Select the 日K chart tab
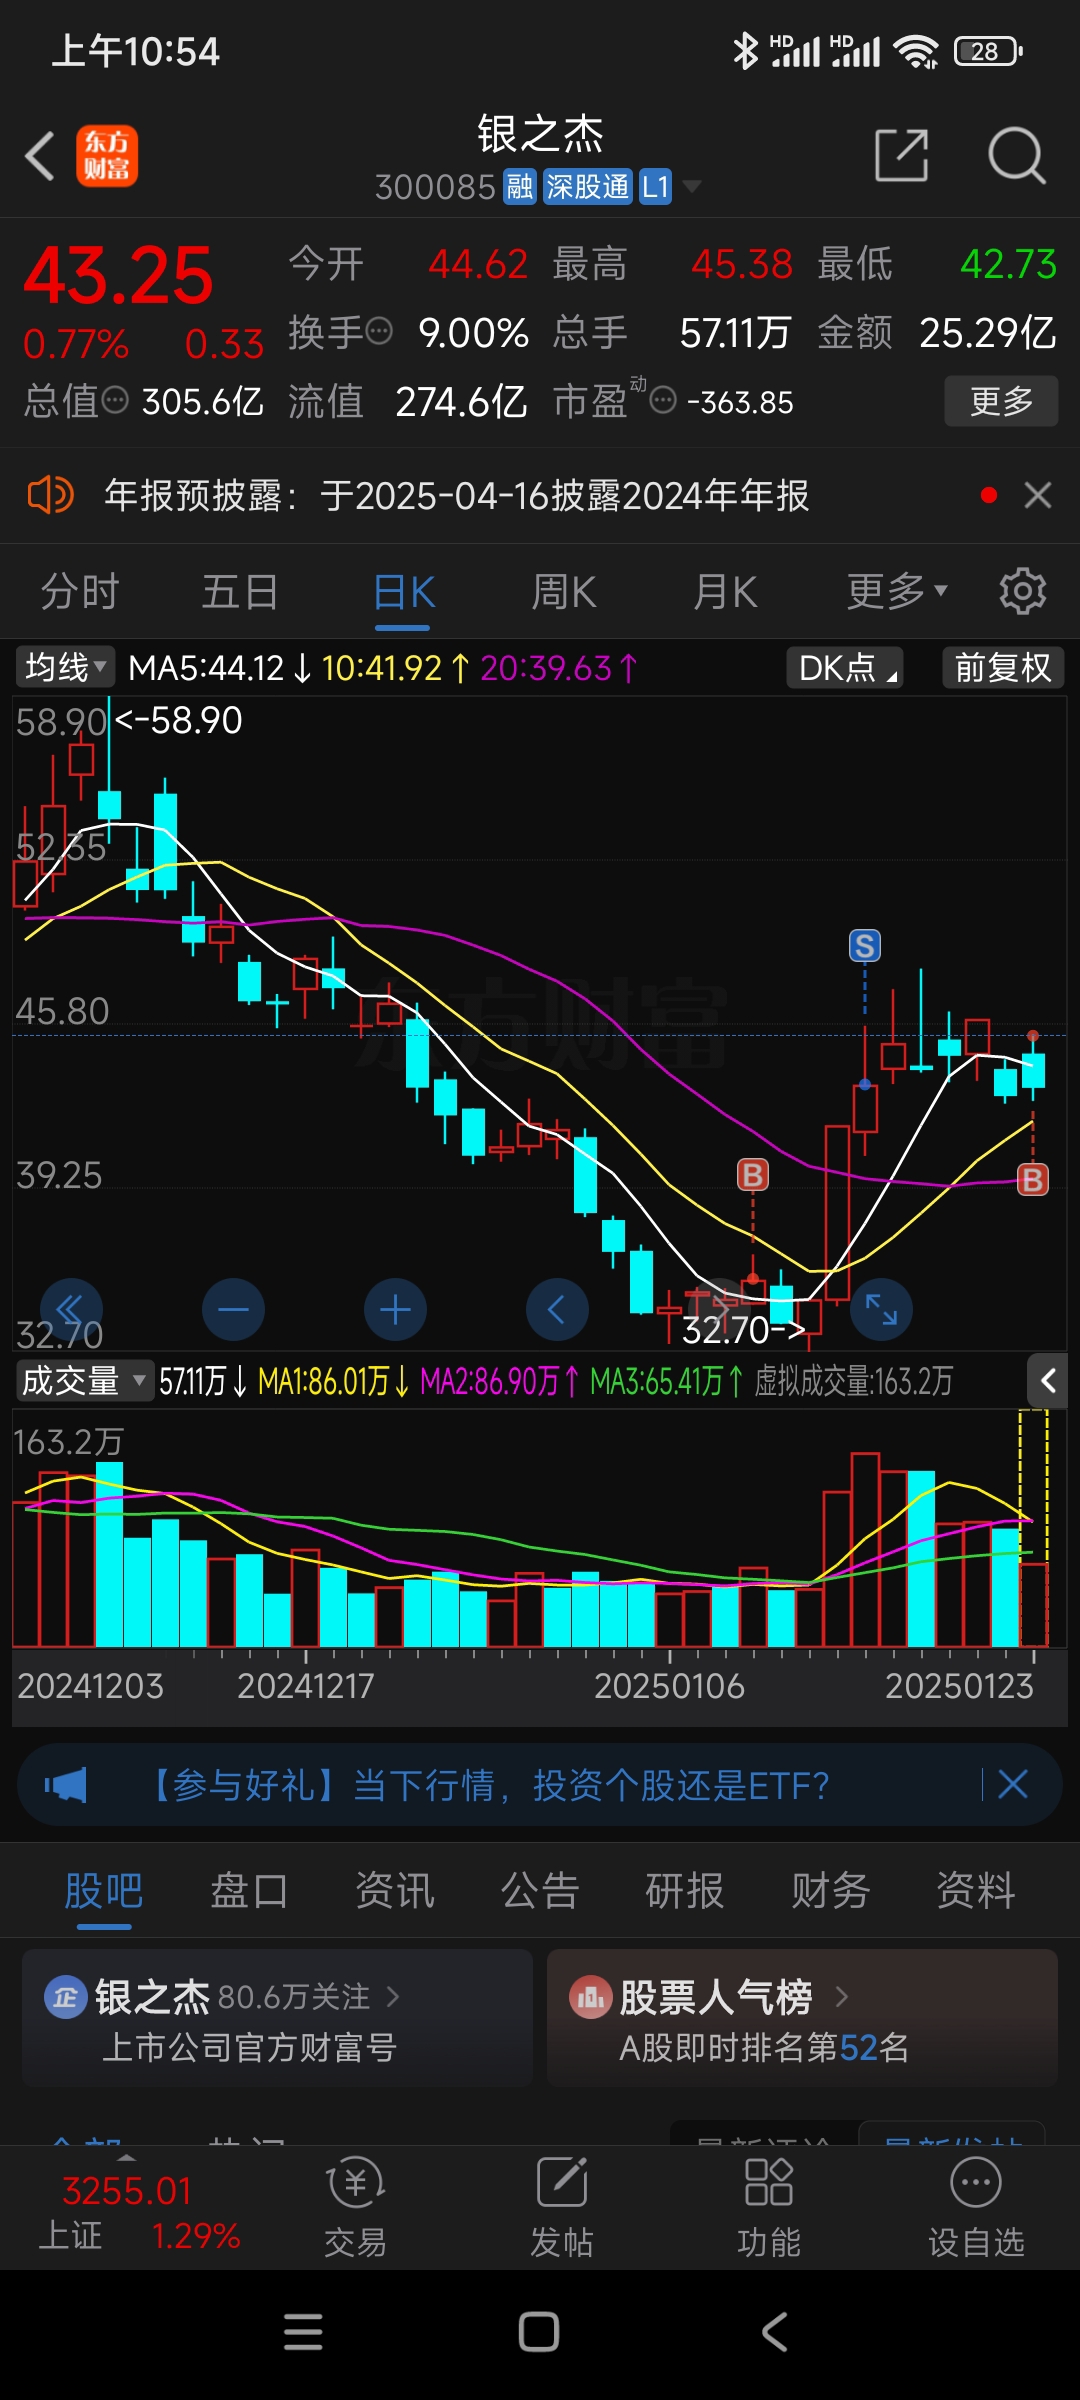The width and height of the screenshot is (1080, 2400). [x=403, y=592]
